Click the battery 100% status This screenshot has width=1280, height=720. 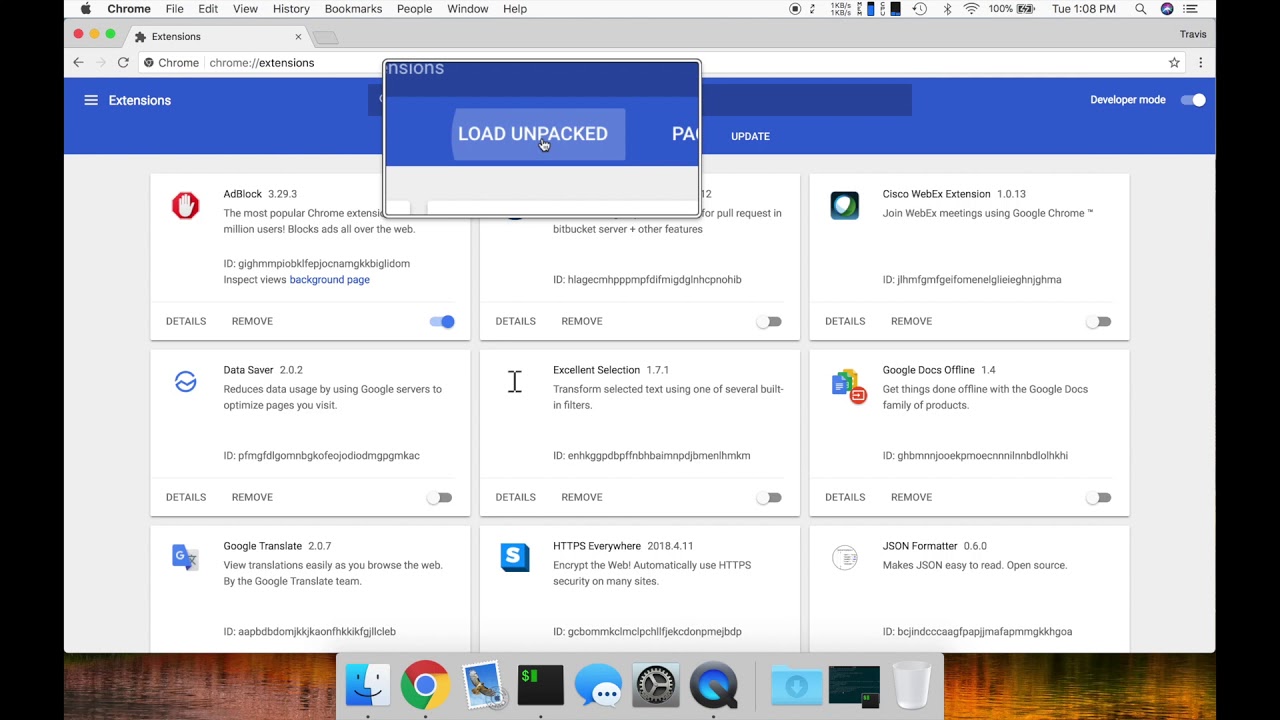tap(1011, 9)
